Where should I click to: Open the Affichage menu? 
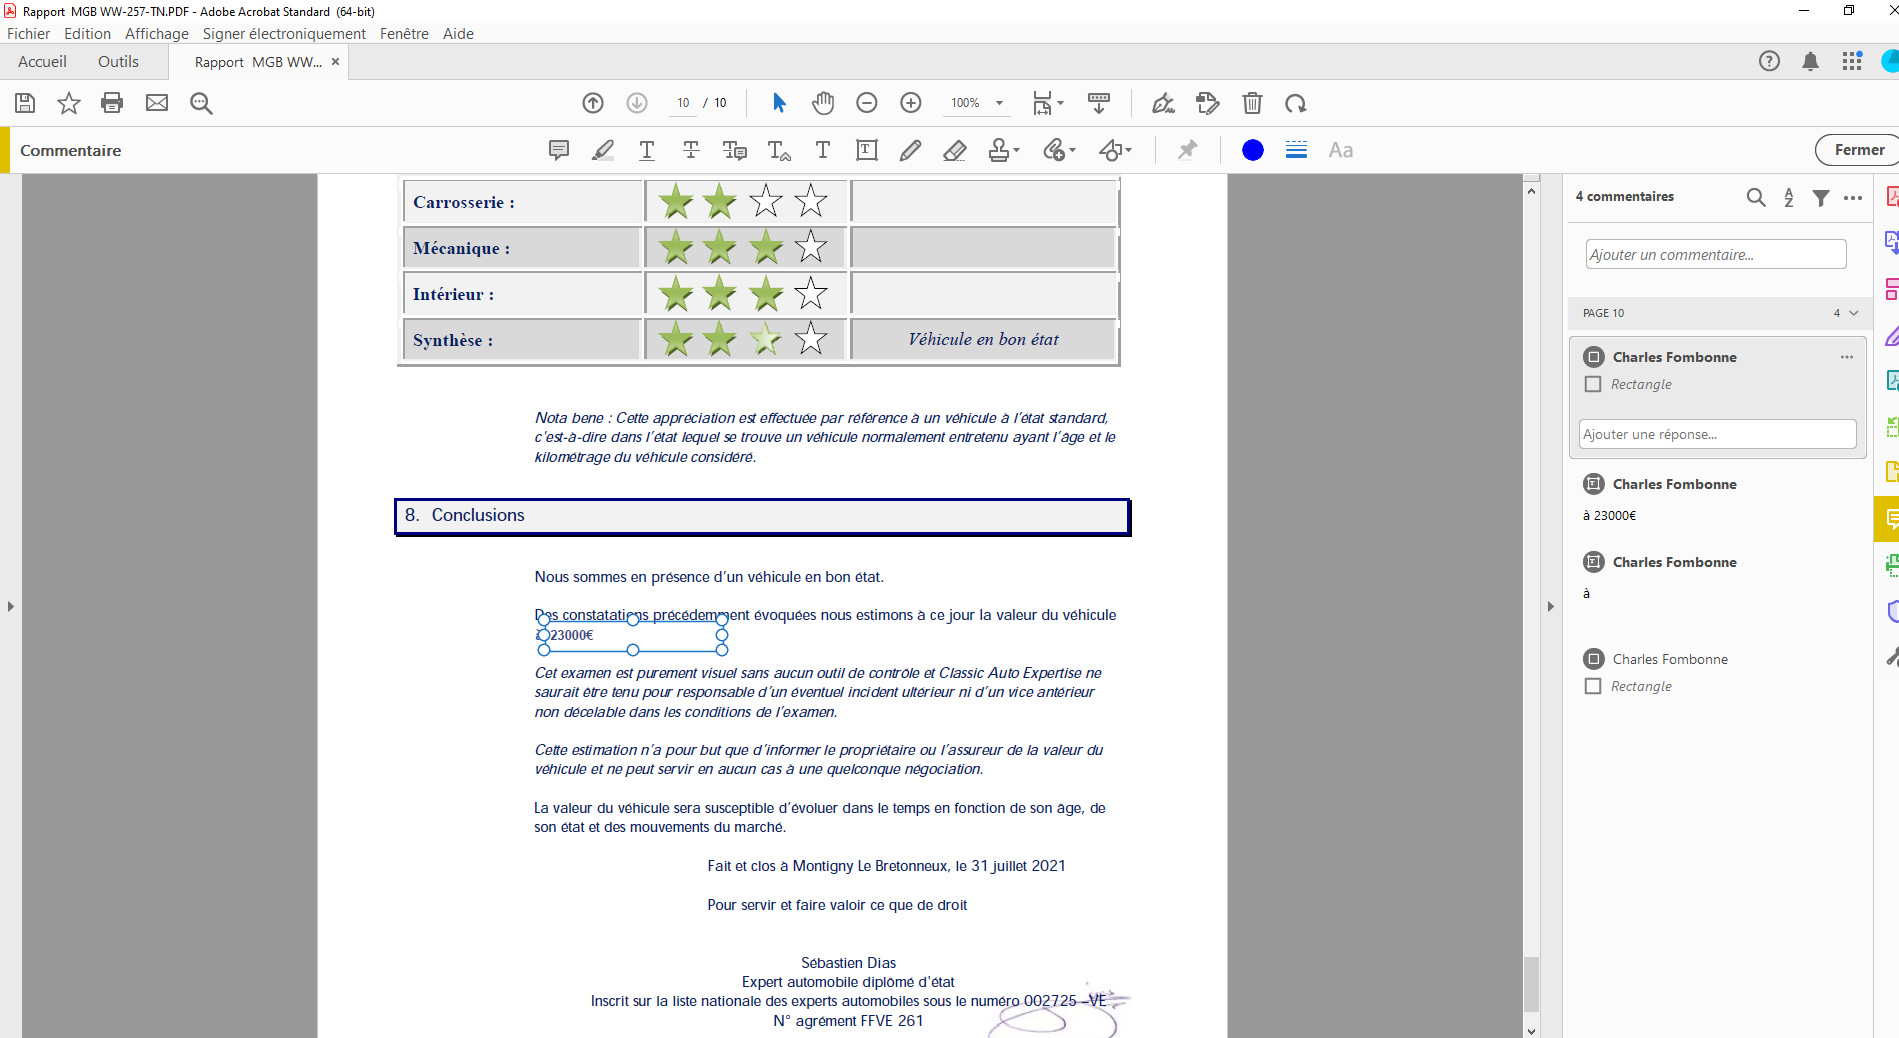tap(157, 34)
